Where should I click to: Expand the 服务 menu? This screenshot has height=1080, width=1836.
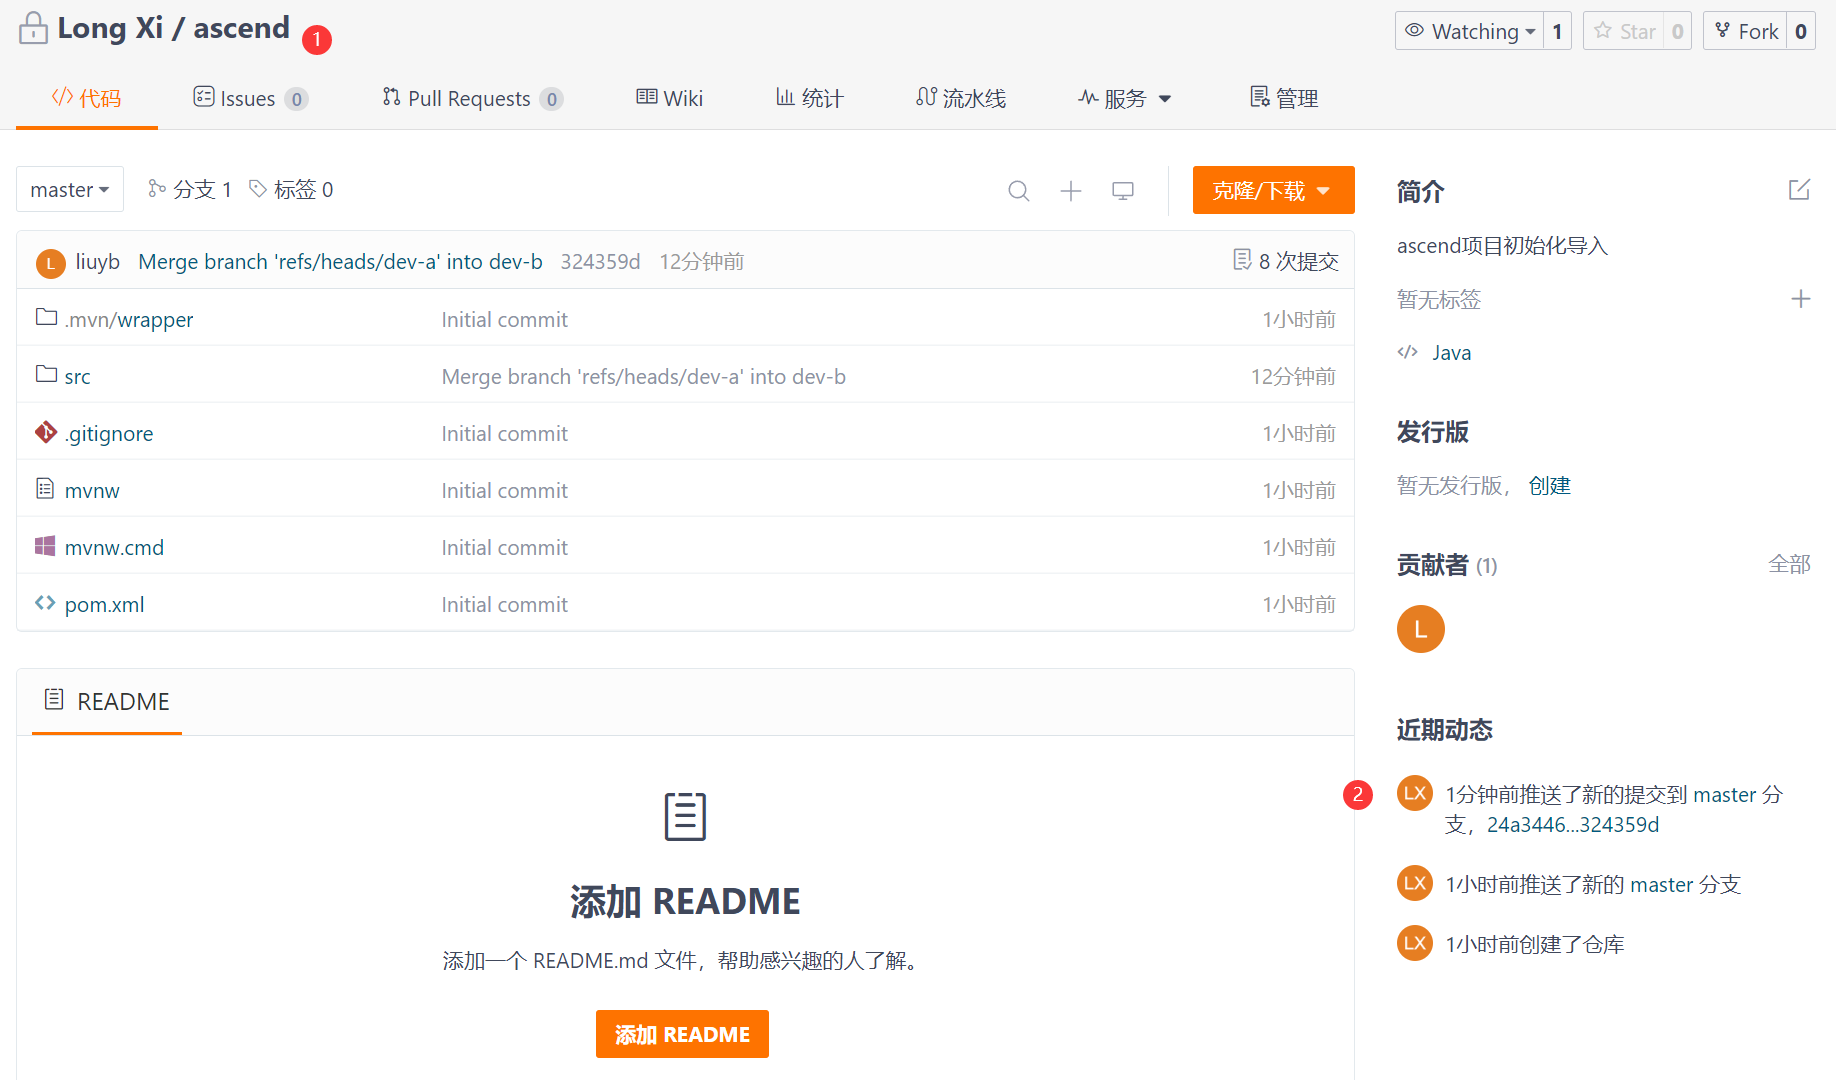click(x=1124, y=98)
